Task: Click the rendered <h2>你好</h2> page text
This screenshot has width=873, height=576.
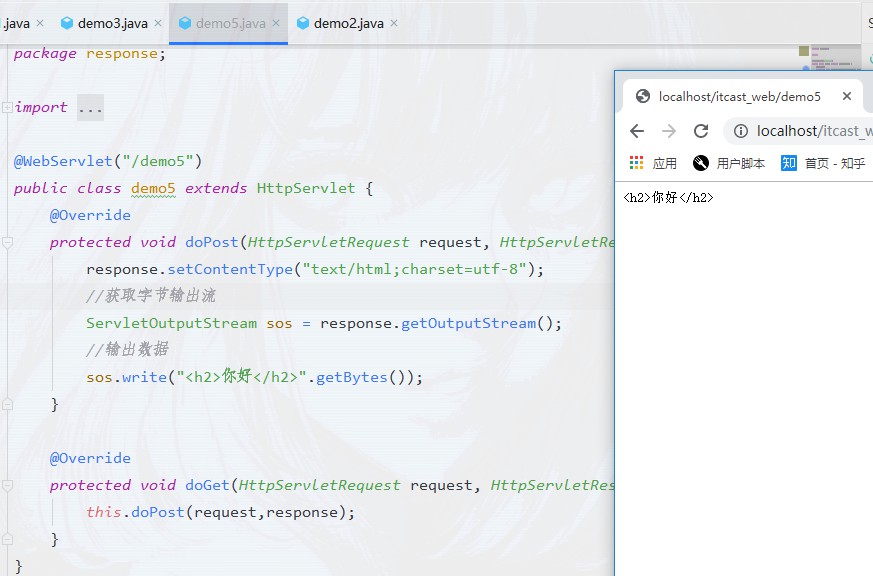Action: click(x=668, y=198)
